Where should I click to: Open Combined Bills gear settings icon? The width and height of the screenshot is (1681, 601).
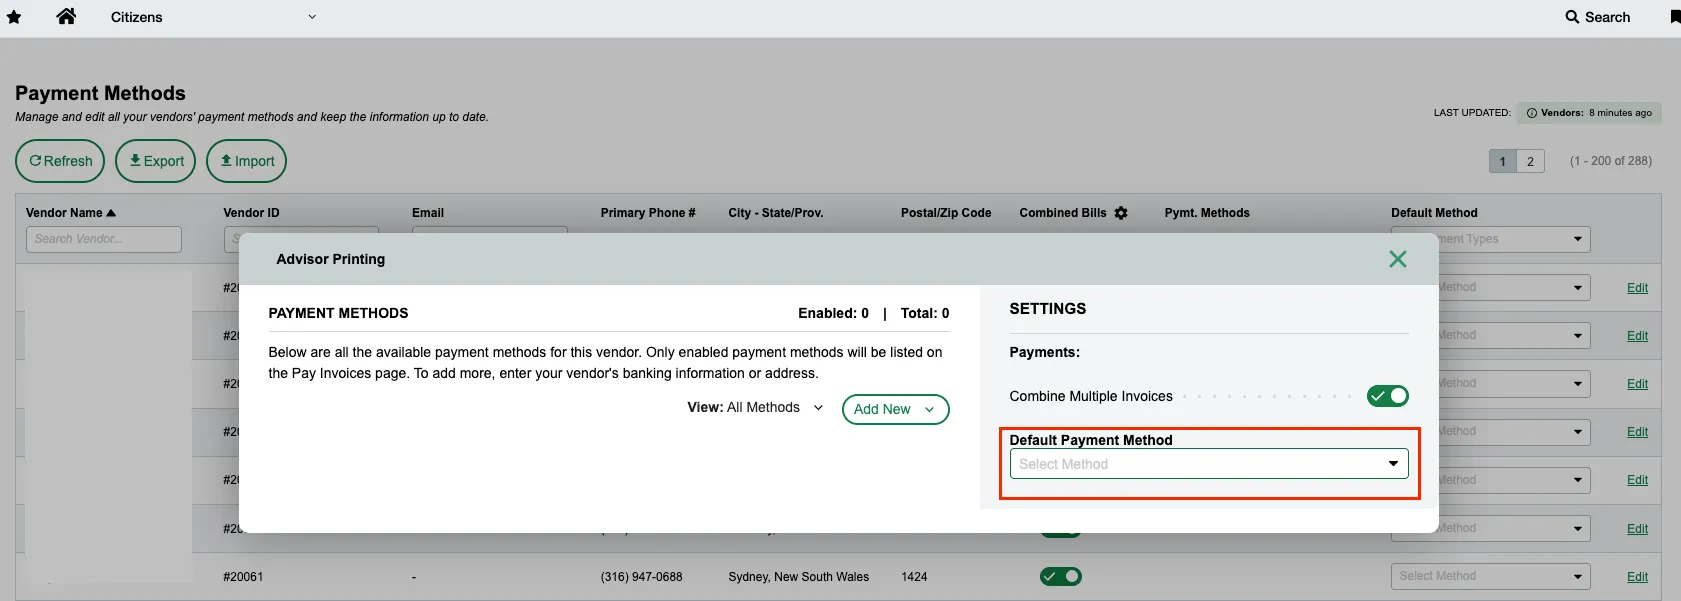pos(1121,213)
